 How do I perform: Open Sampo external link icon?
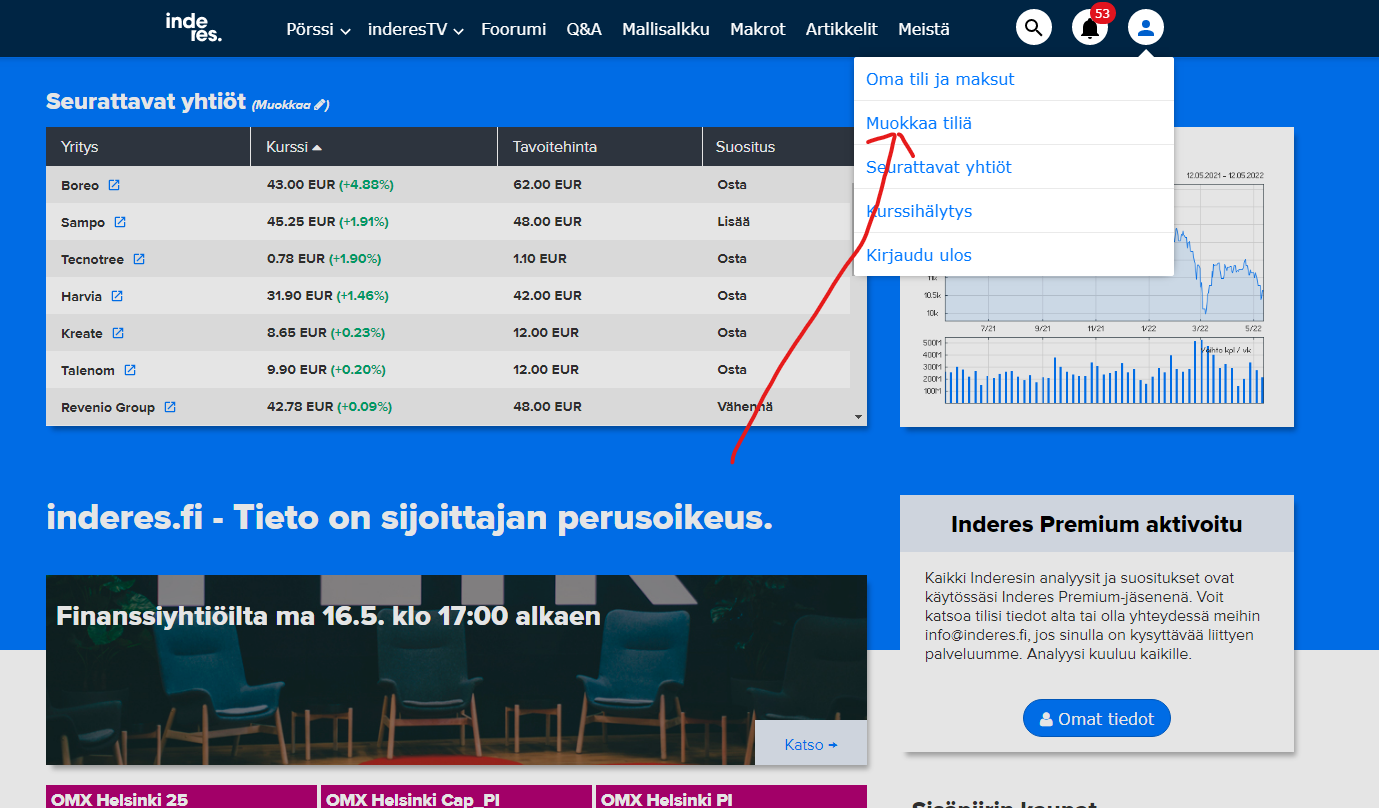[x=120, y=222]
